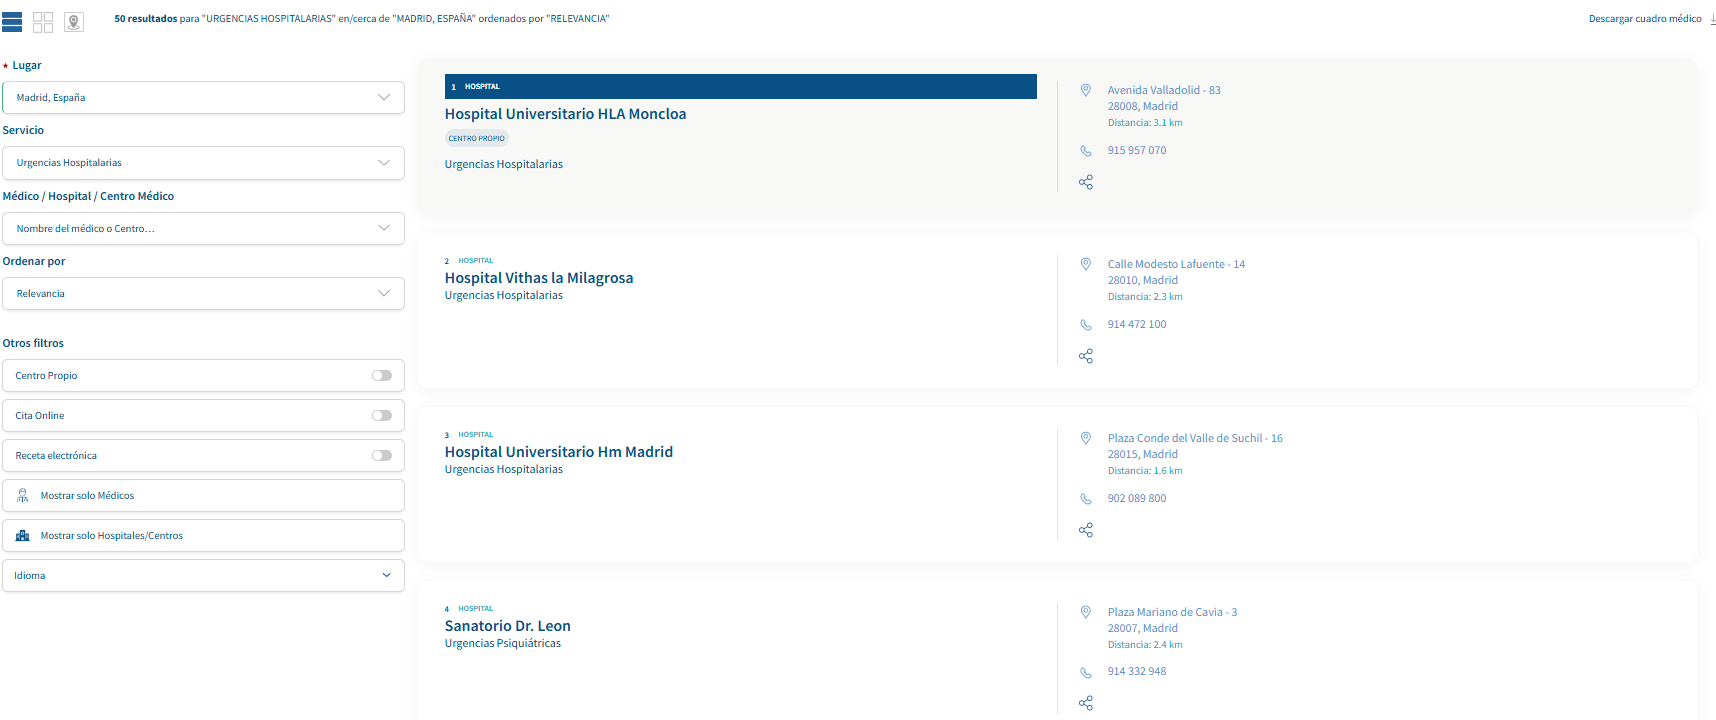Screen dimensions: 1716x720
Task: Share Hospital Vithas la Milagrosa result
Action: click(x=1086, y=356)
